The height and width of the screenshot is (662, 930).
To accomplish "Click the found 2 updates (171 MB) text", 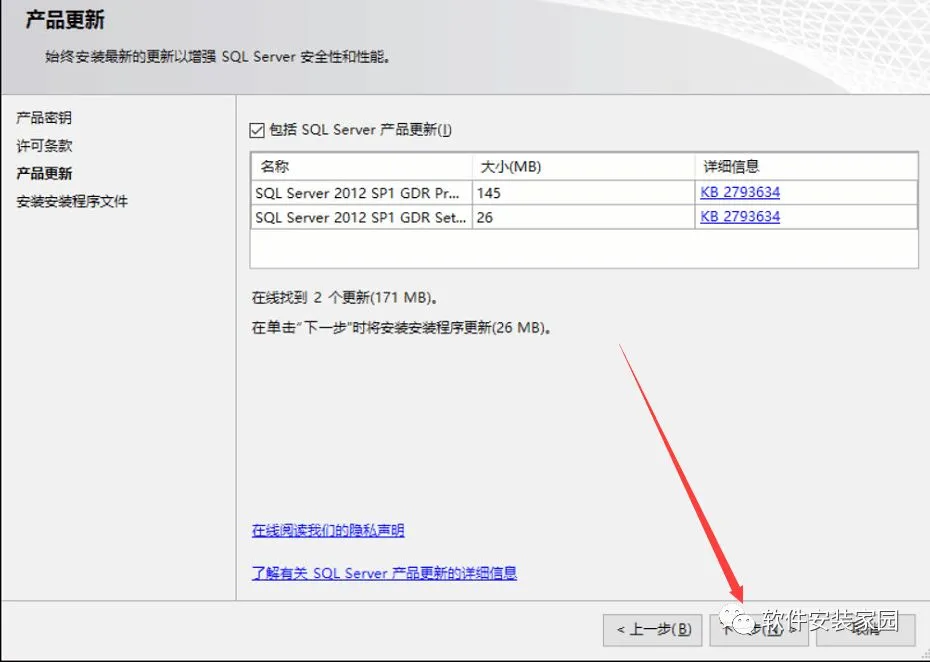I will 345,297.
